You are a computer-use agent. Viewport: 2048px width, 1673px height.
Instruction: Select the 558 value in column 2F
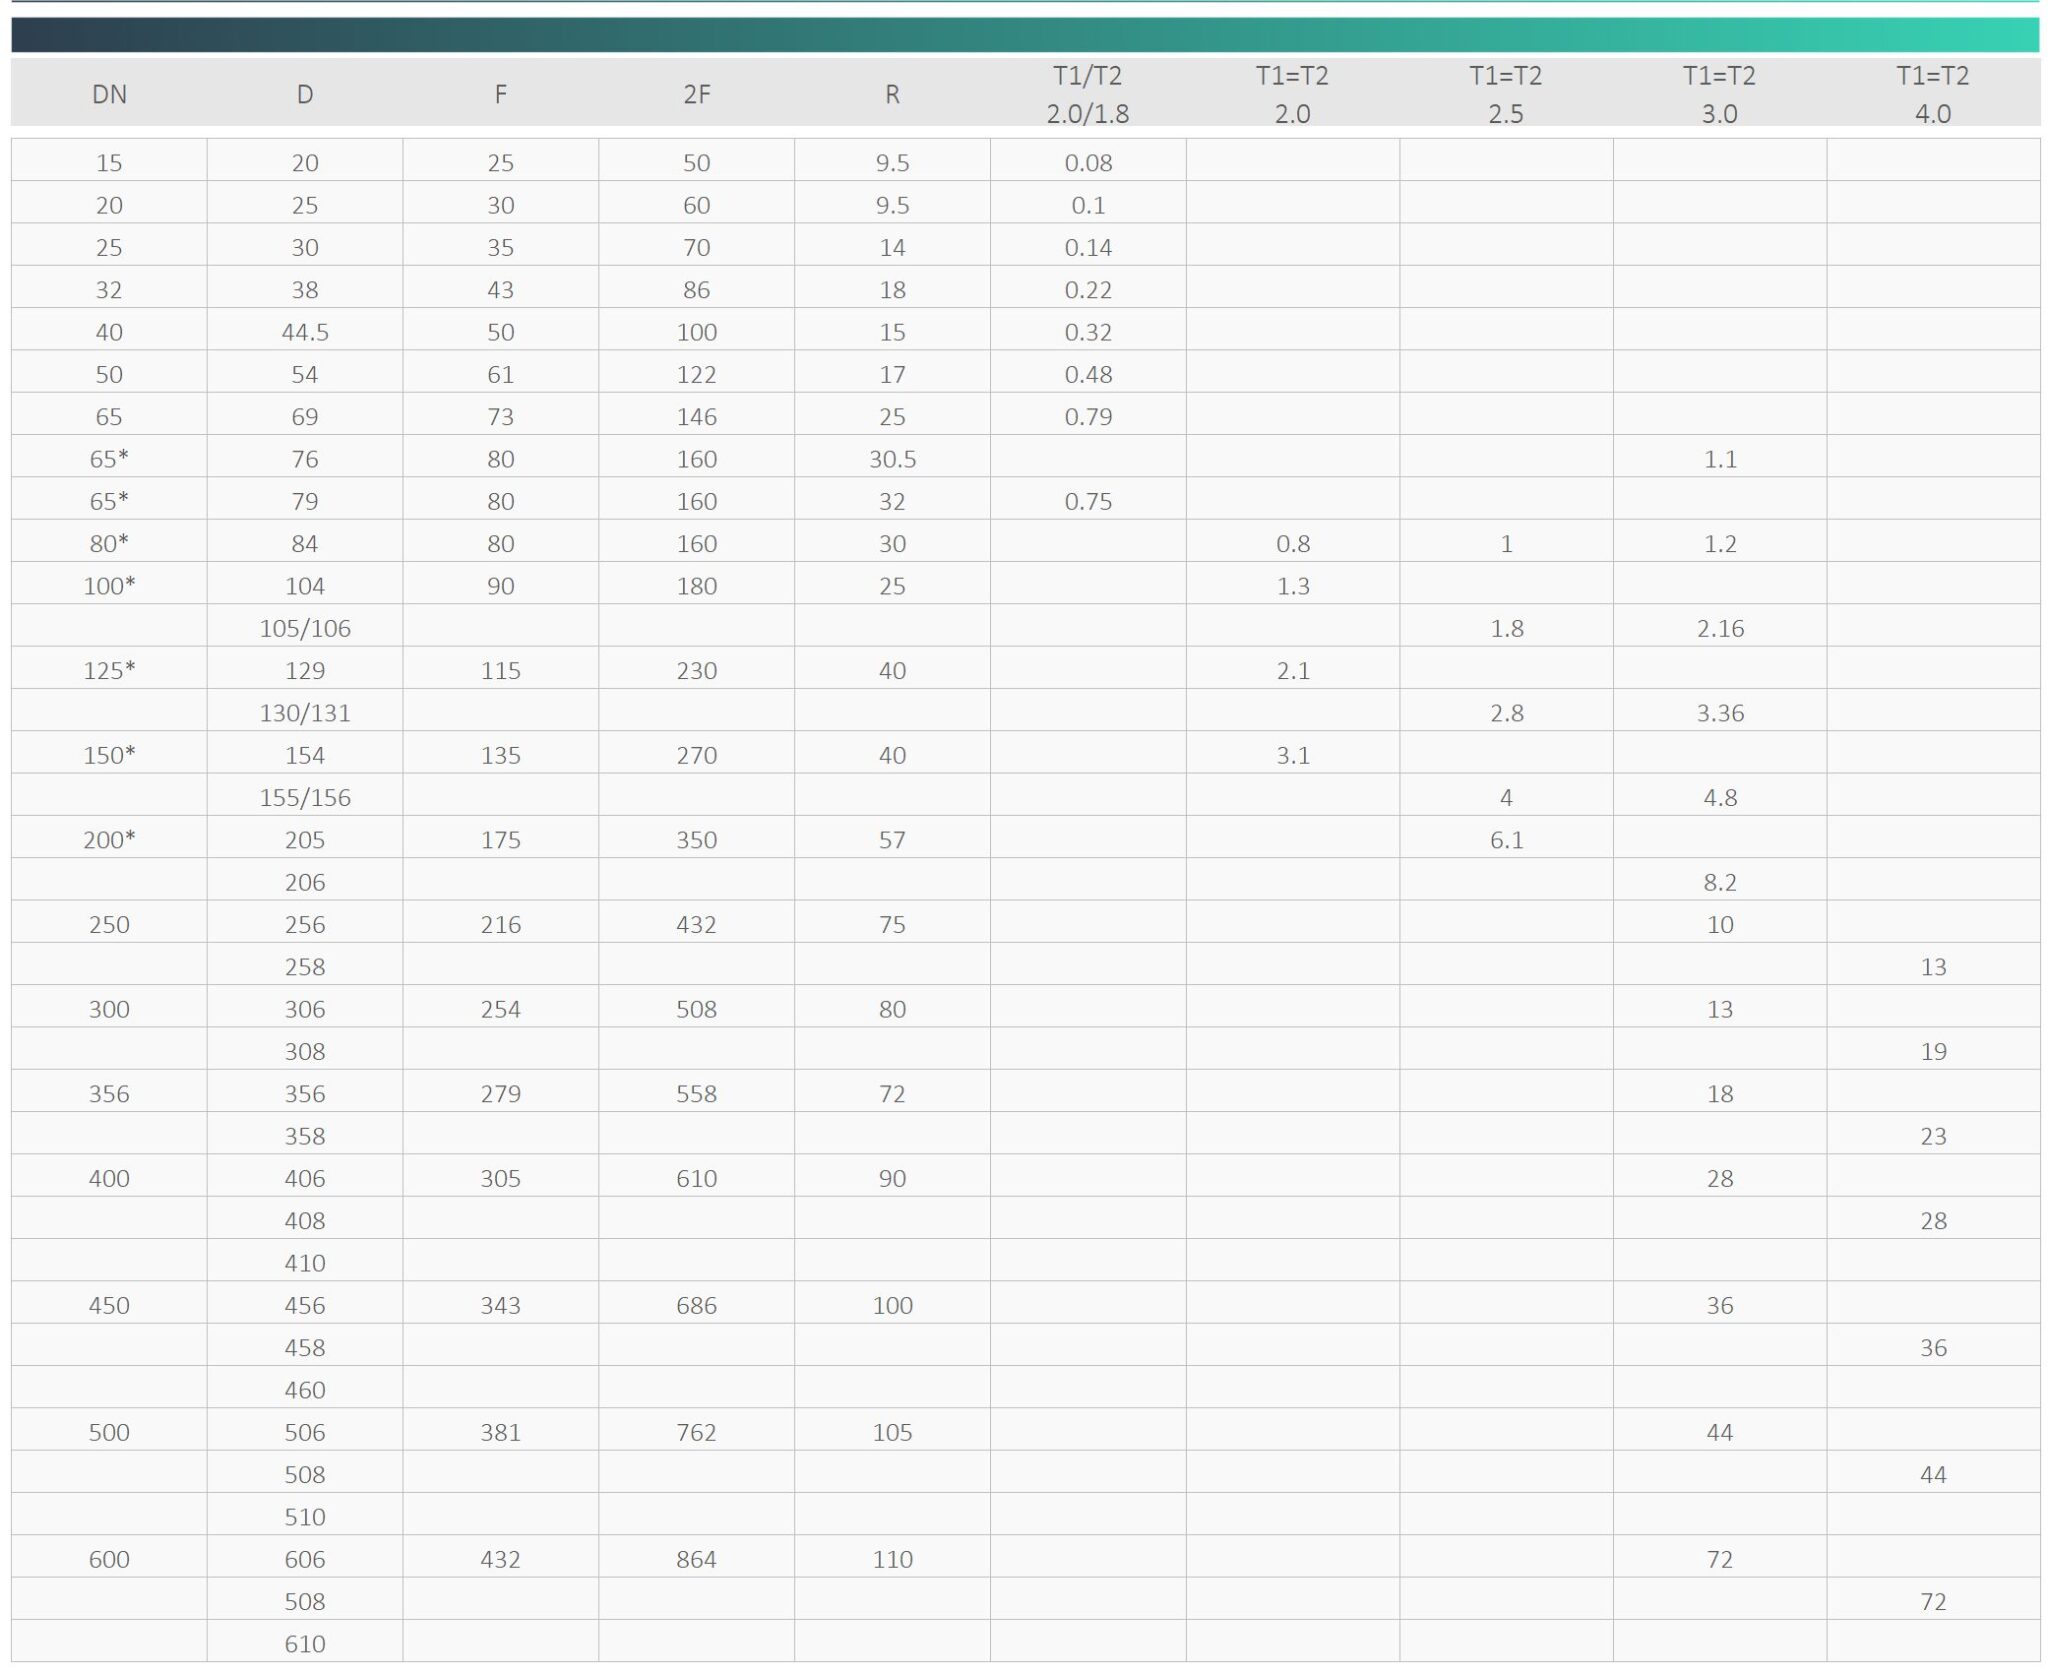point(696,1094)
